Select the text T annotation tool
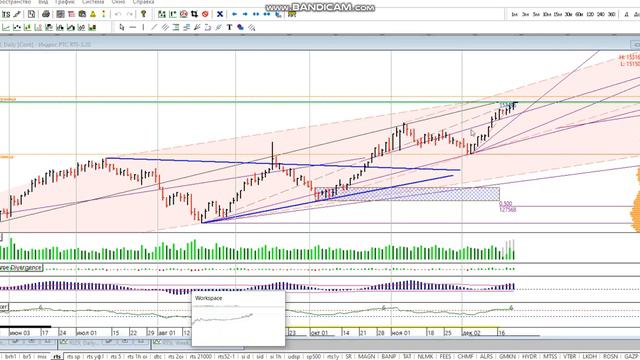 229,27
